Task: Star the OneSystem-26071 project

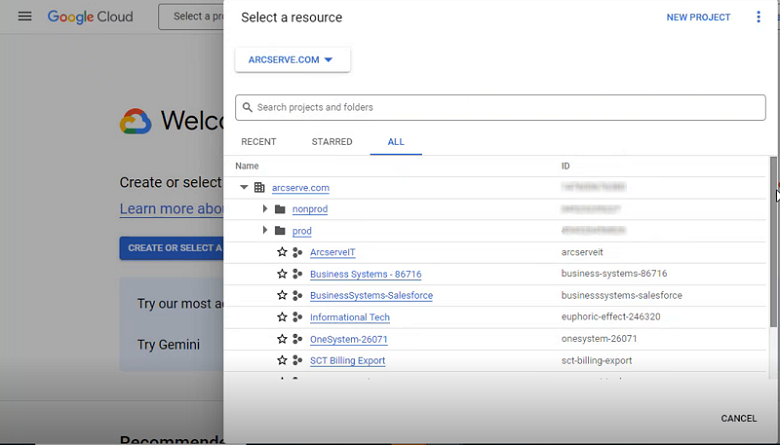Action: pos(282,339)
